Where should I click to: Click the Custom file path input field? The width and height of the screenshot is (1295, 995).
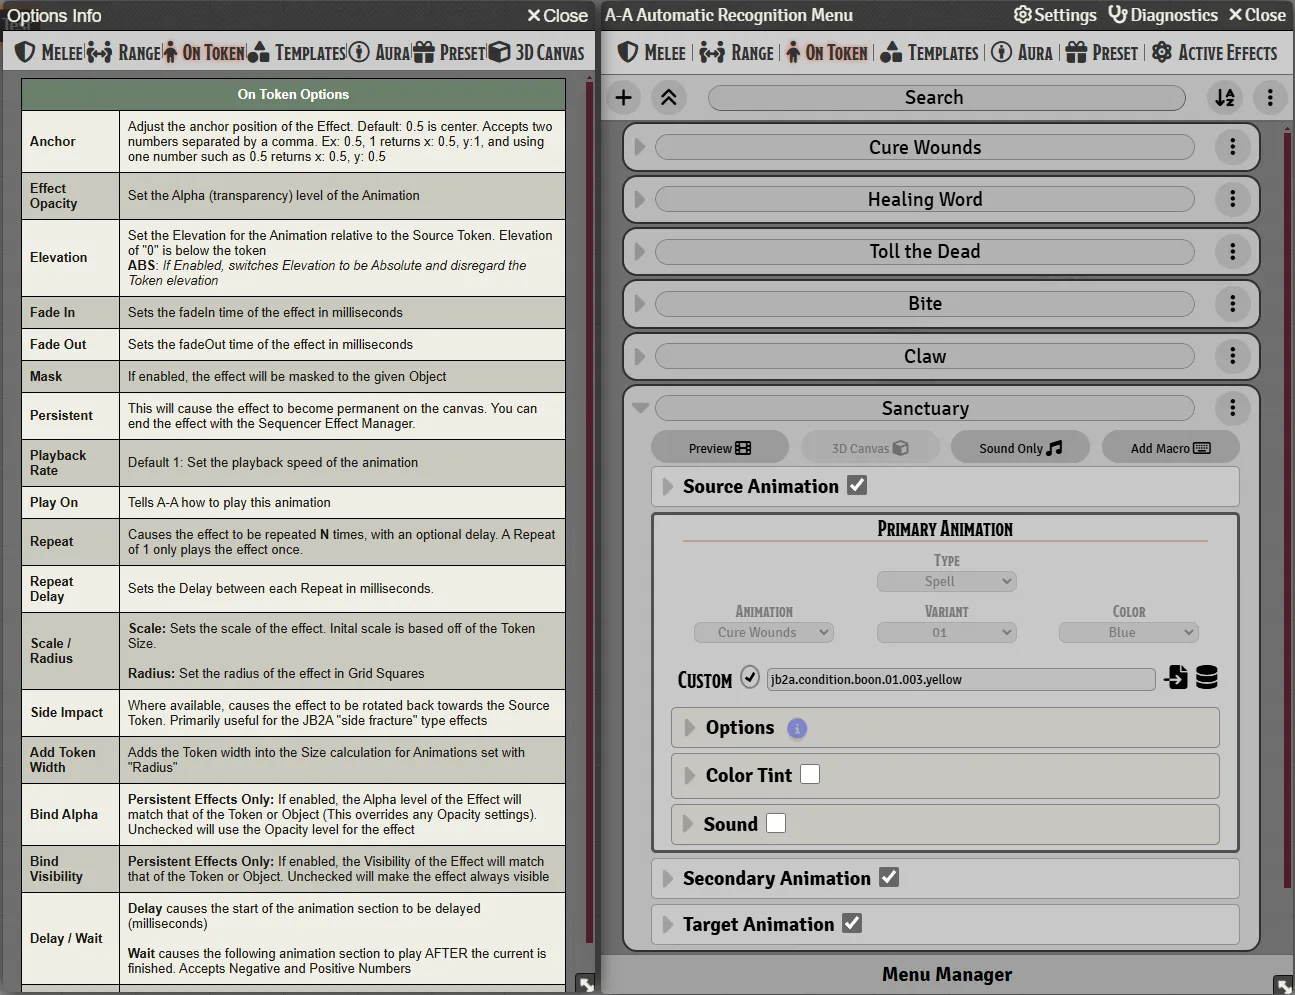pyautogui.click(x=961, y=679)
